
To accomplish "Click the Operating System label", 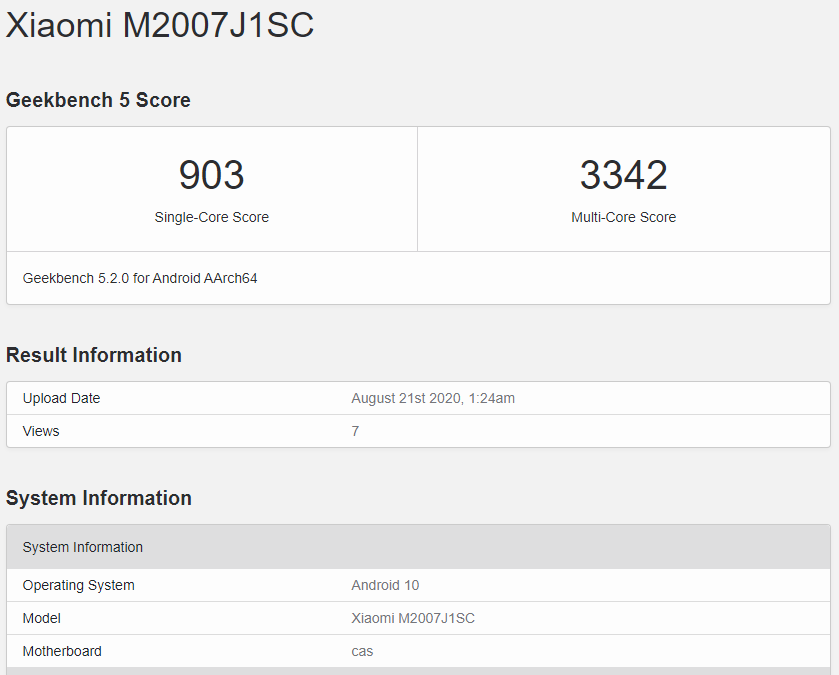I will pos(78,585).
